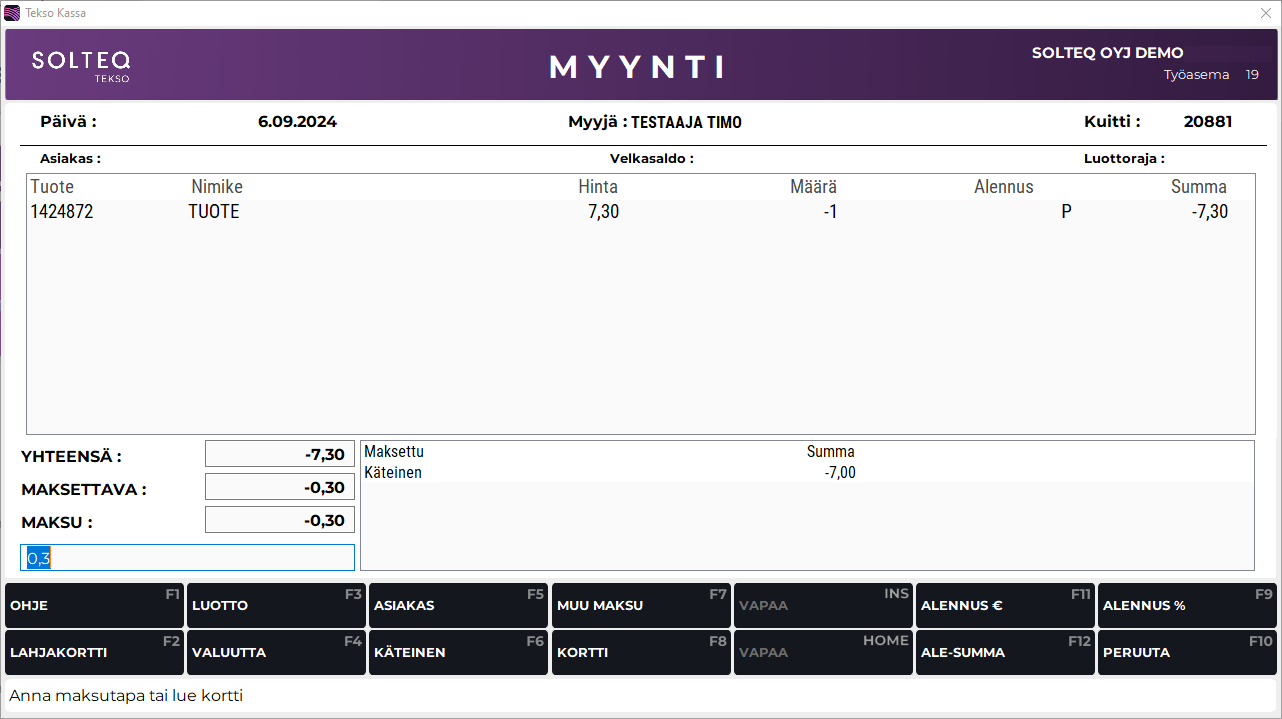This screenshot has height=719, width=1282.
Task: Click the Solteq Tekso logo
Action: pos(81,65)
